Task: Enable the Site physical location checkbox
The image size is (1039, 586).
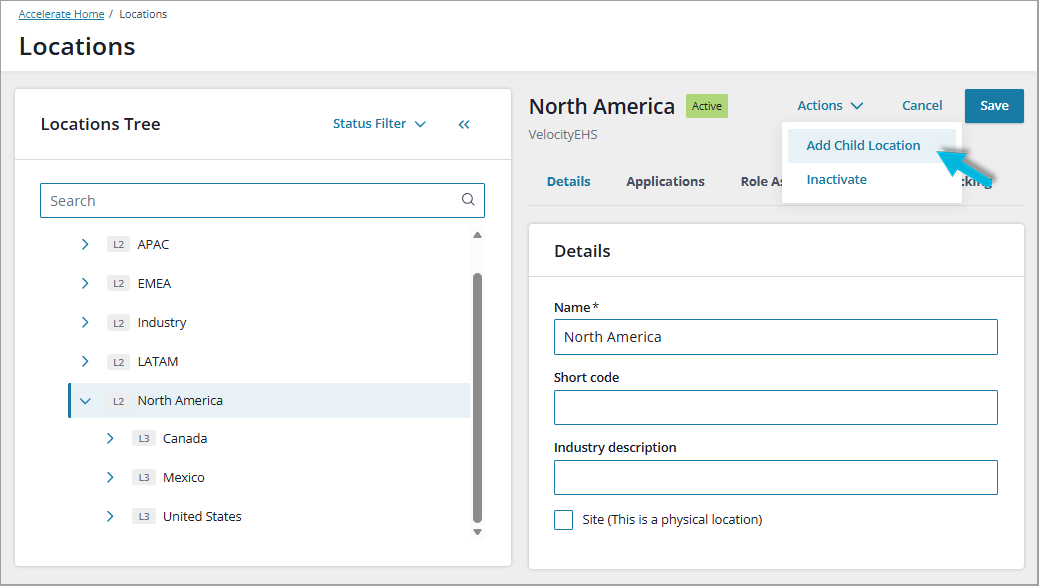Action: (x=563, y=520)
